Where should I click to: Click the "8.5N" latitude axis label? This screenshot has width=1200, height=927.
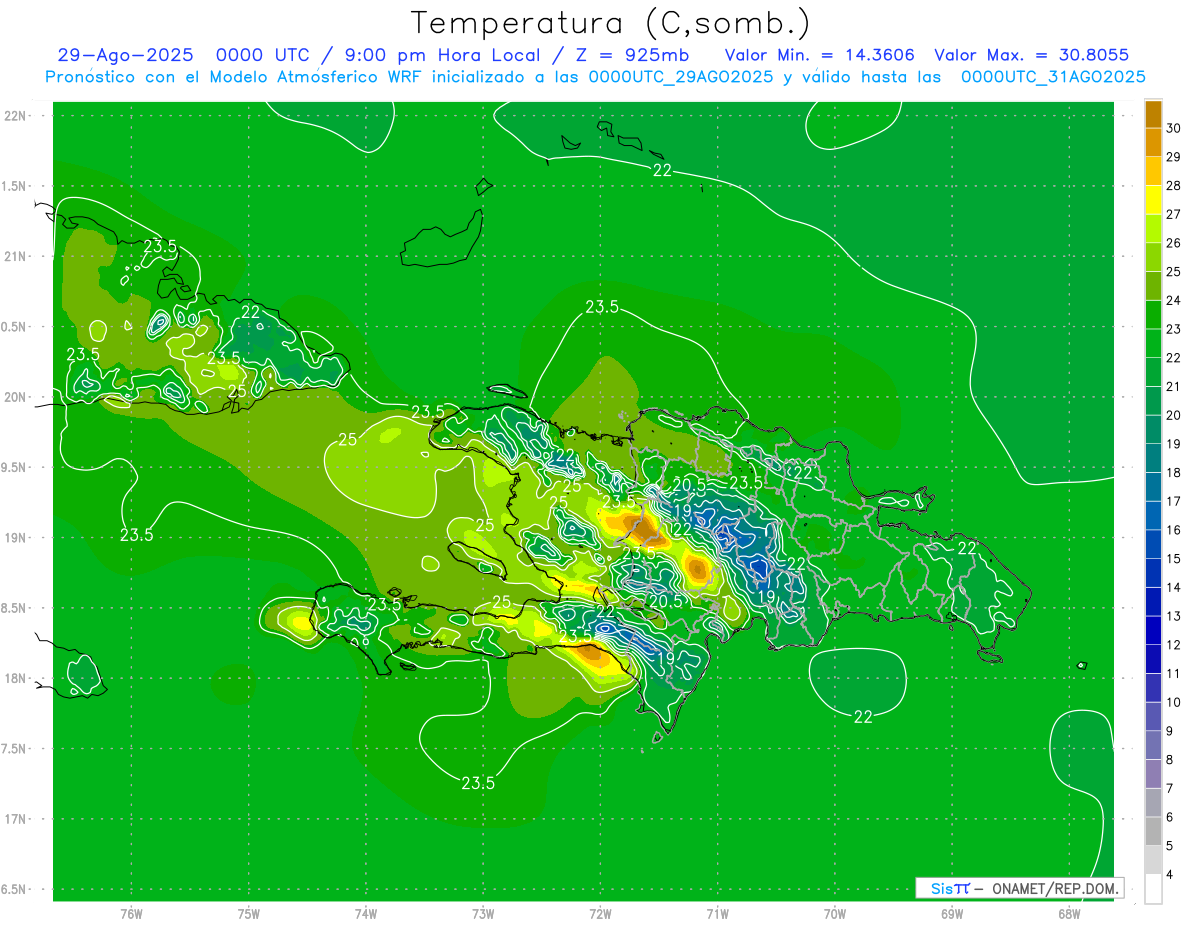[x=15, y=608]
